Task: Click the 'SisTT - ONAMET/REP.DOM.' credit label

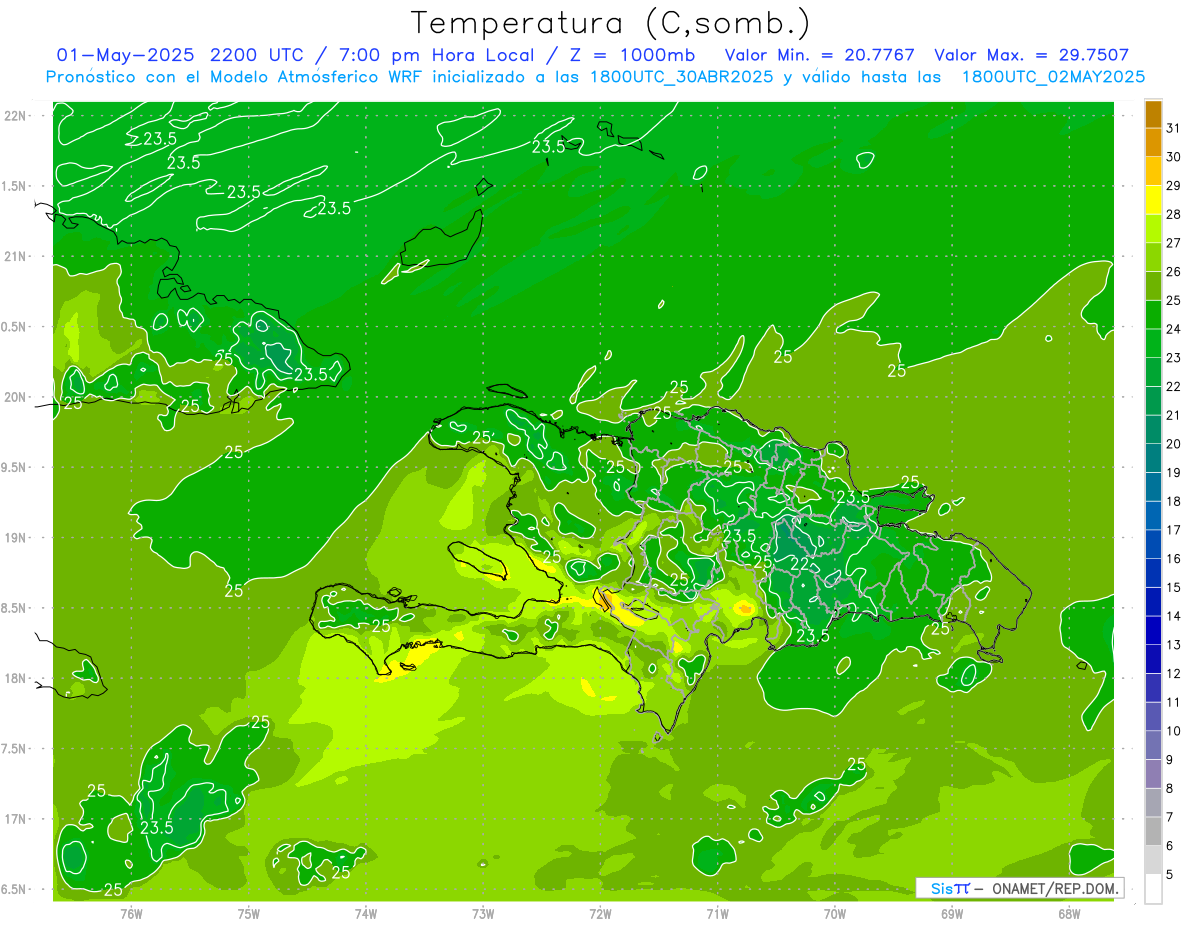Action: [x=1022, y=888]
